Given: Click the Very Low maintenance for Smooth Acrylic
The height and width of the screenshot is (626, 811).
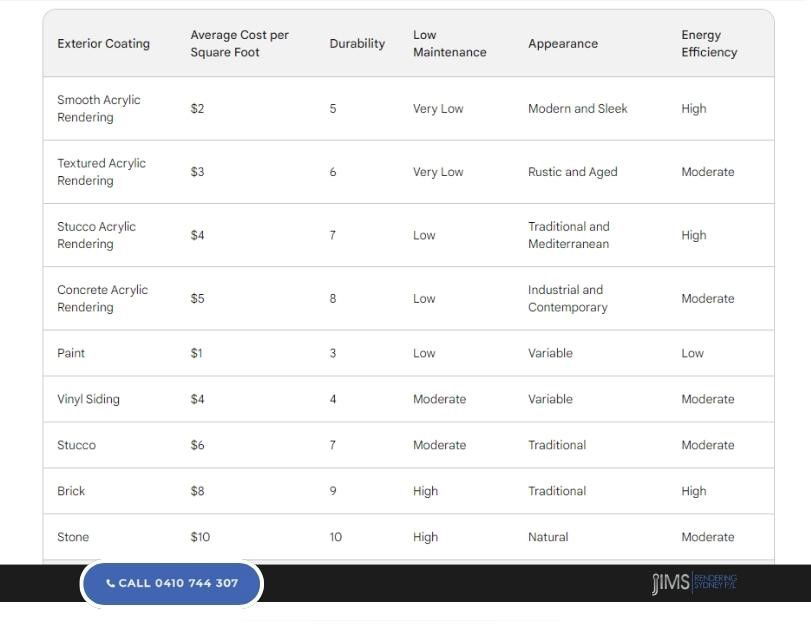Looking at the screenshot, I should 438,109.
